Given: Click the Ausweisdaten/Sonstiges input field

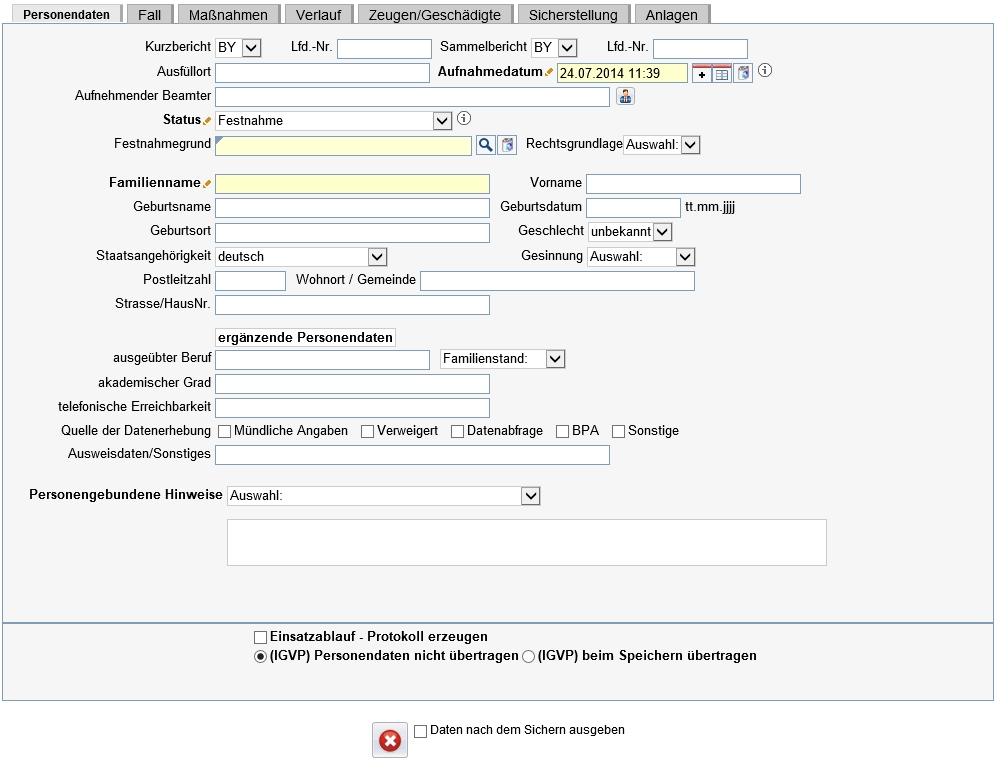Looking at the screenshot, I should click(412, 455).
